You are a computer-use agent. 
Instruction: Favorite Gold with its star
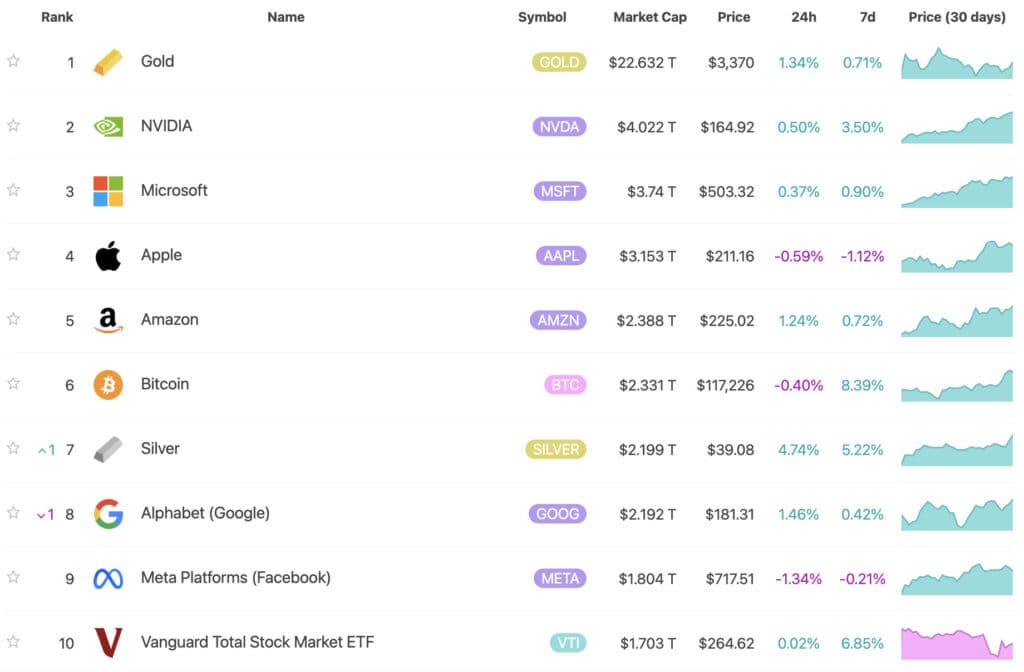(13, 61)
